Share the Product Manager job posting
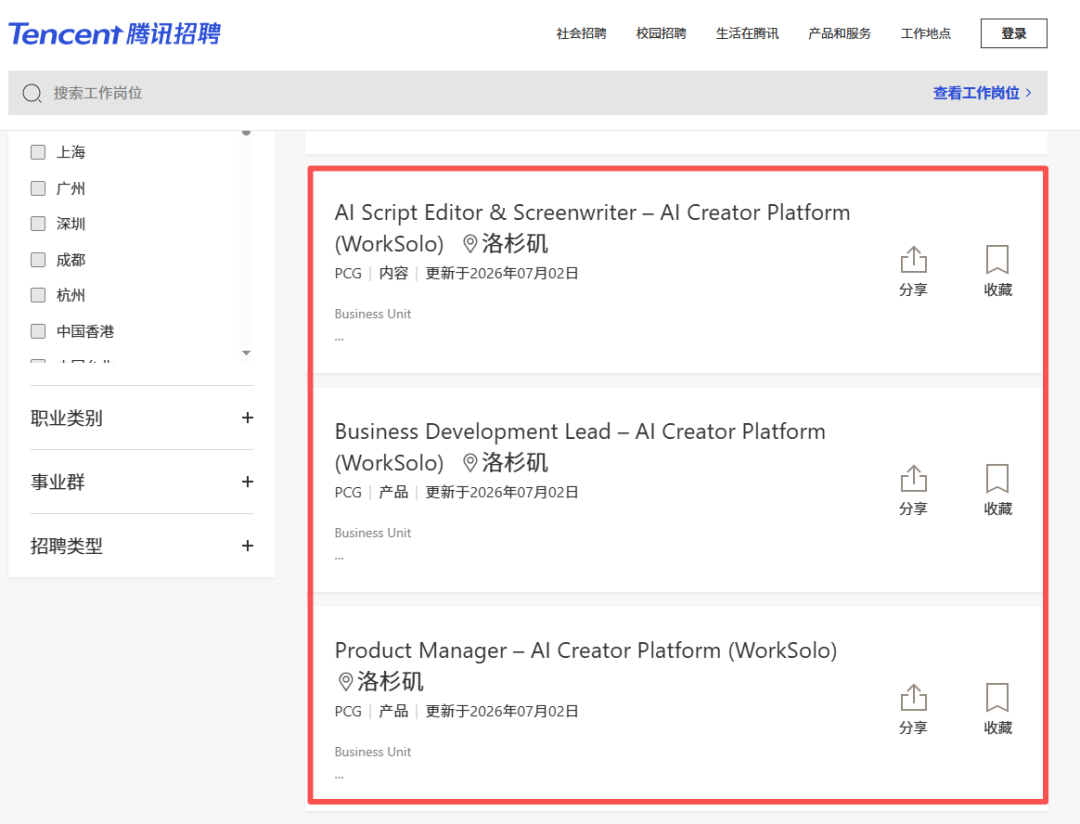 click(913, 710)
